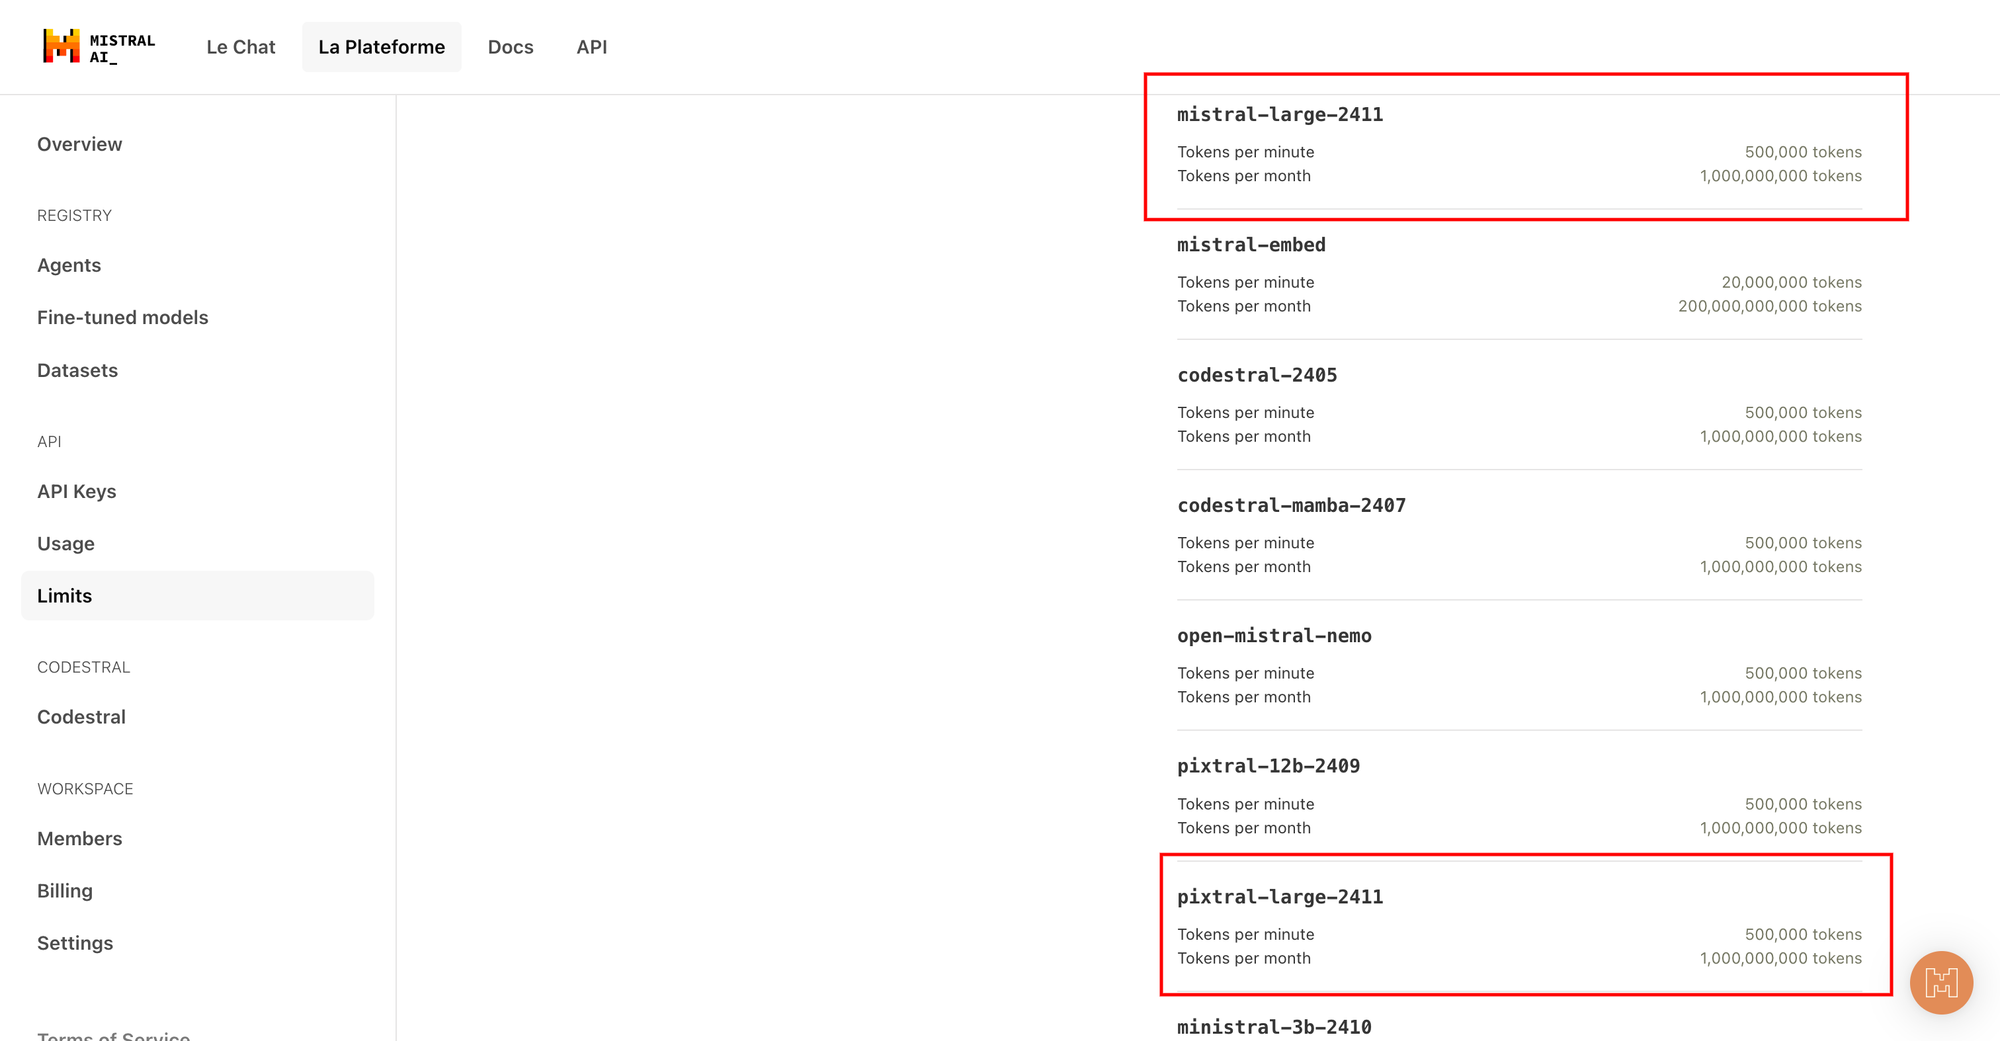The height and width of the screenshot is (1041, 2000).
Task: Open workspace Settings
Action: (x=75, y=943)
